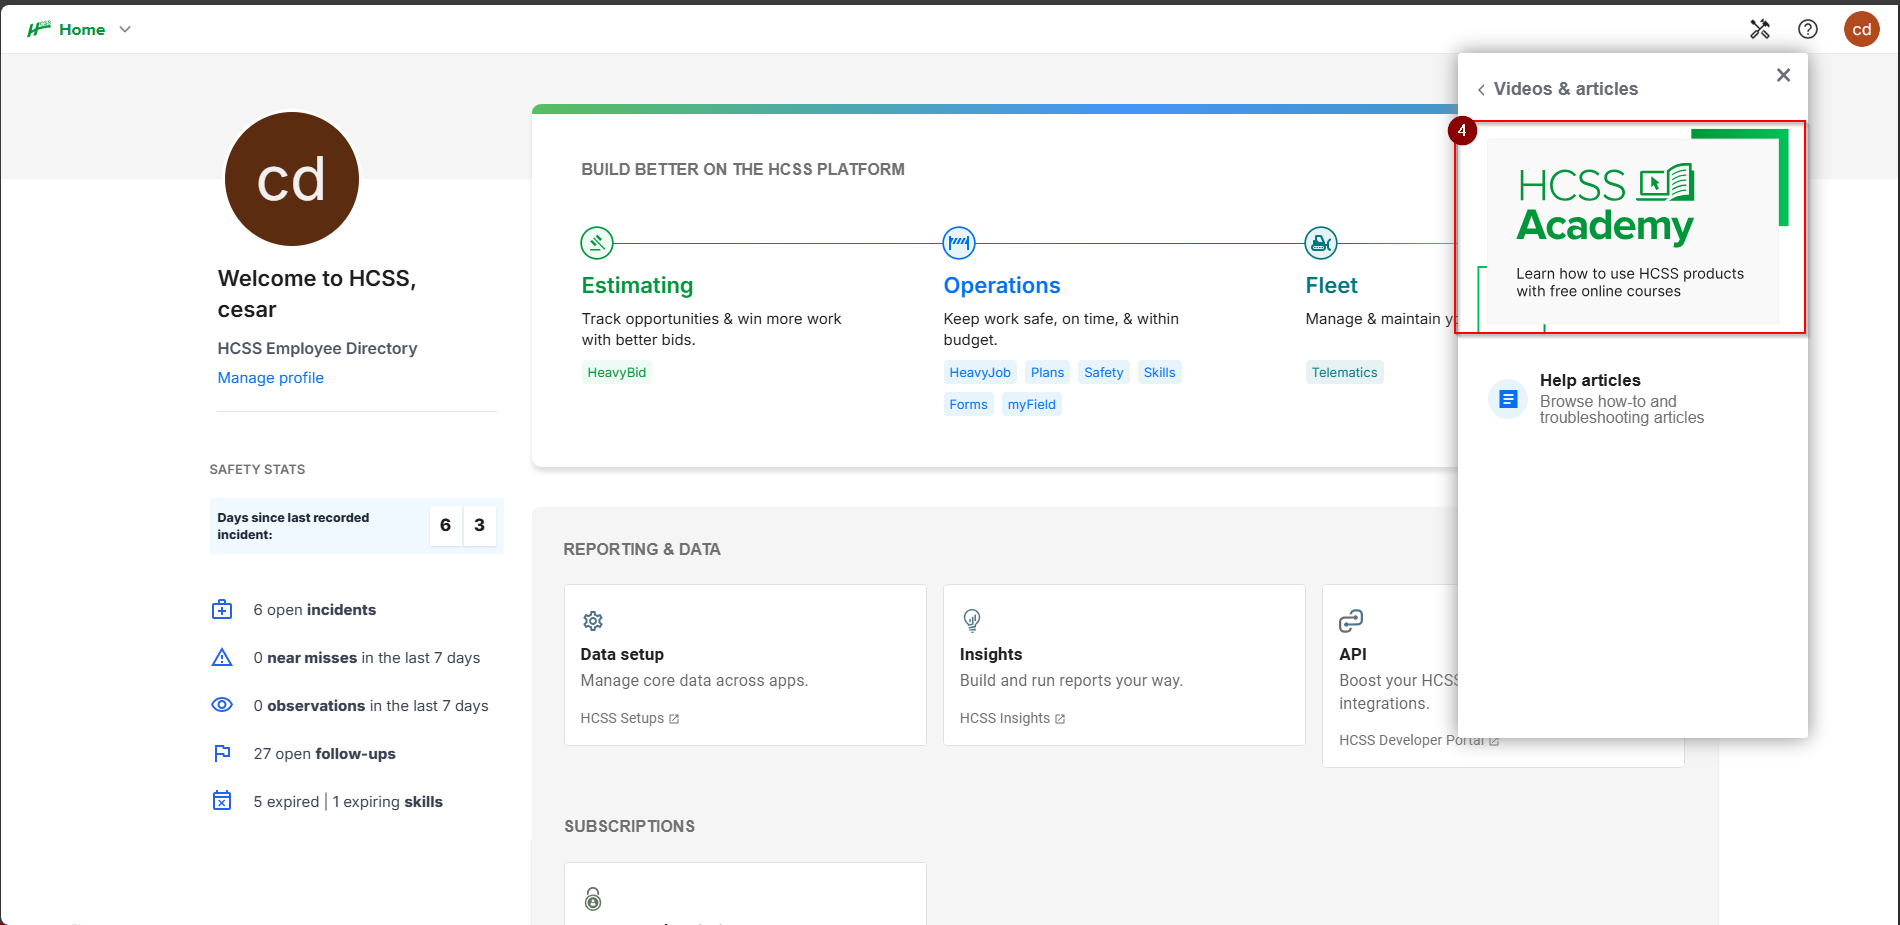Screen dimensions: 1900x925
Task: Go back from Videos & articles panel
Action: [x=1481, y=90]
